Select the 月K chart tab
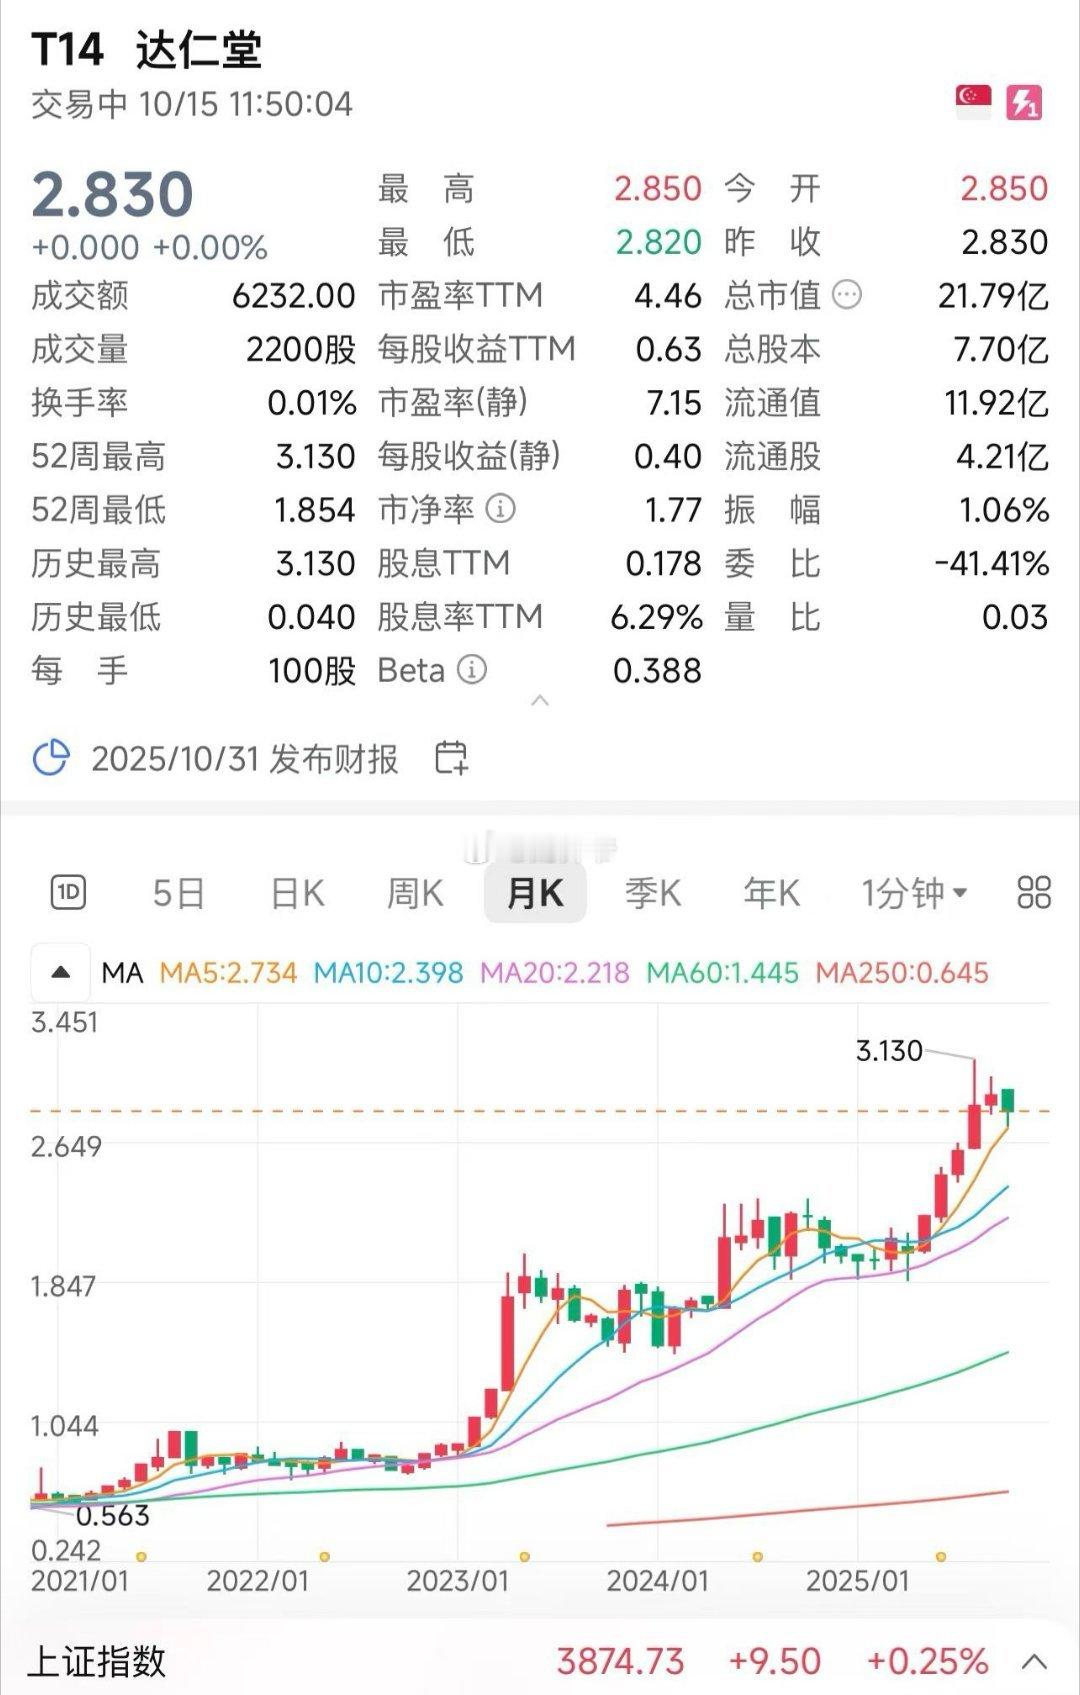The image size is (1080, 1695). pos(535,892)
